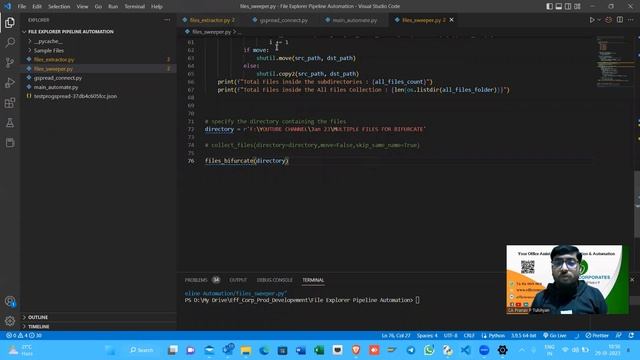The image size is (640, 360).
Task: Click the Accounts icon in activity bar
Action: click(10, 301)
